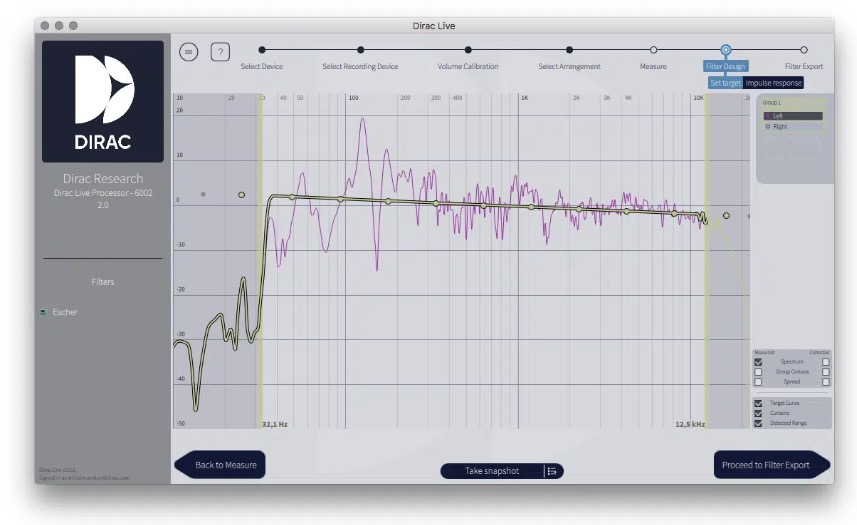Open the help question mark icon
The image size is (857, 525).
pyautogui.click(x=220, y=52)
